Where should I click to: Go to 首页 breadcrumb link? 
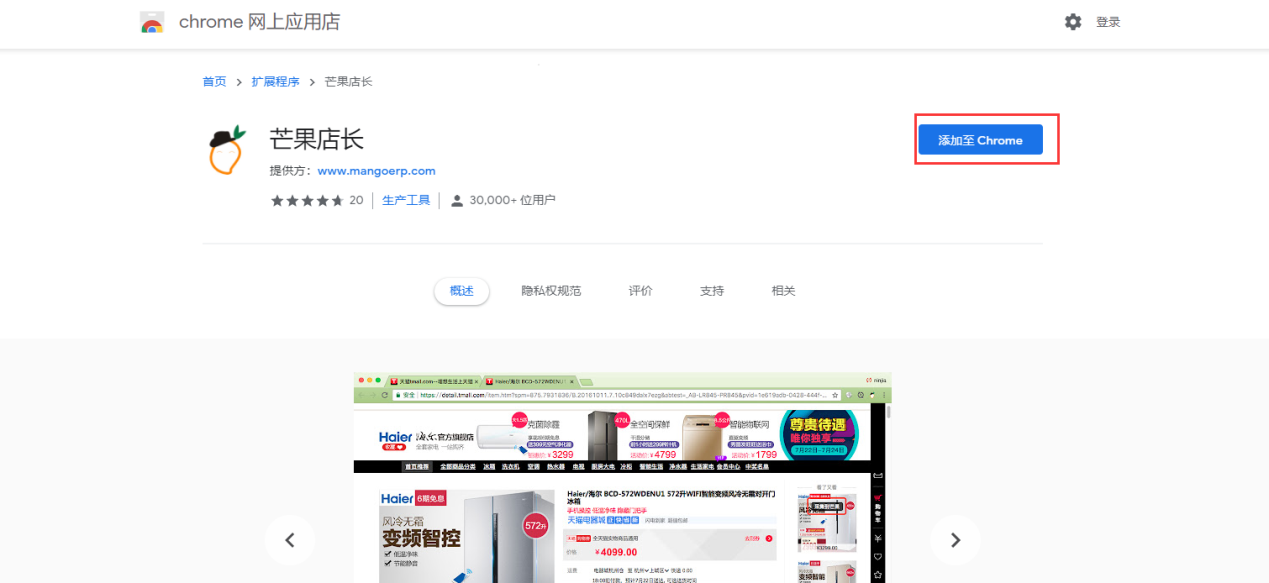point(214,81)
